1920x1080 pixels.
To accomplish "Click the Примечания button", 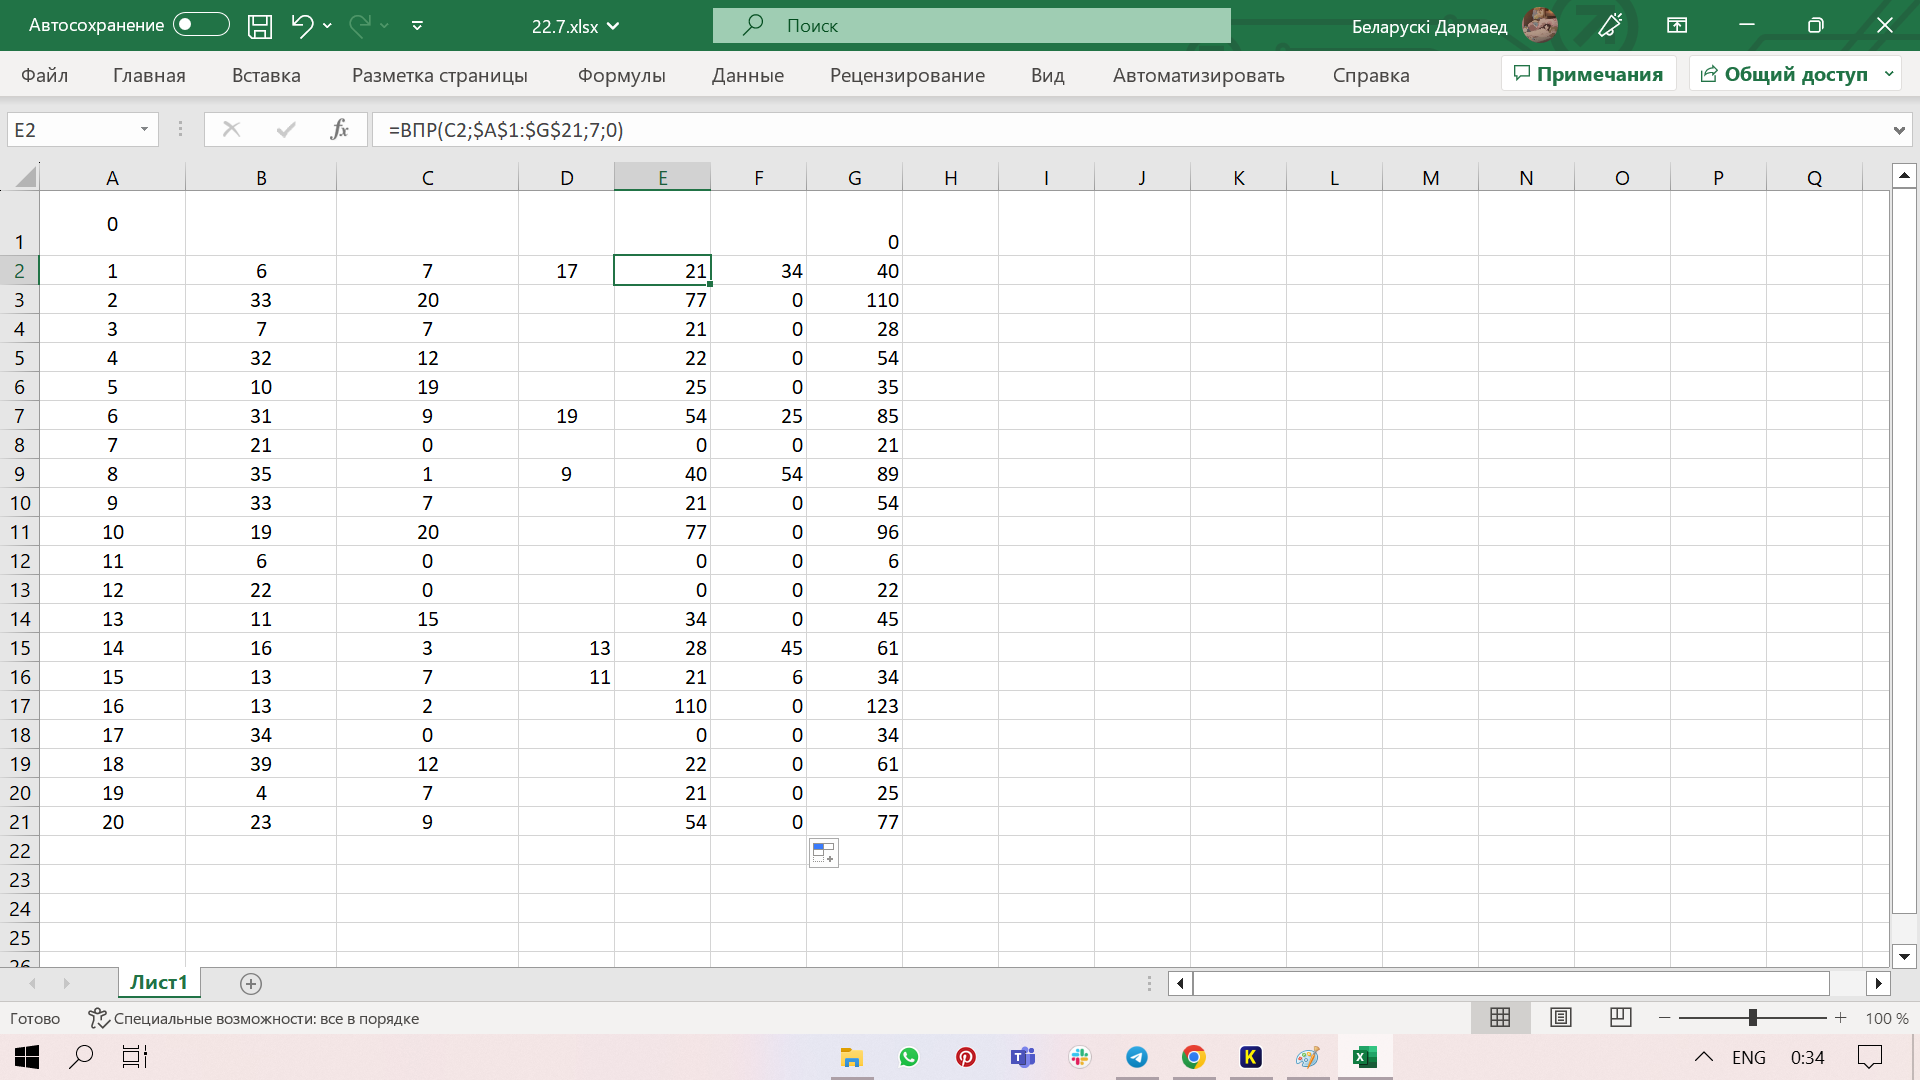I will coord(1588,74).
